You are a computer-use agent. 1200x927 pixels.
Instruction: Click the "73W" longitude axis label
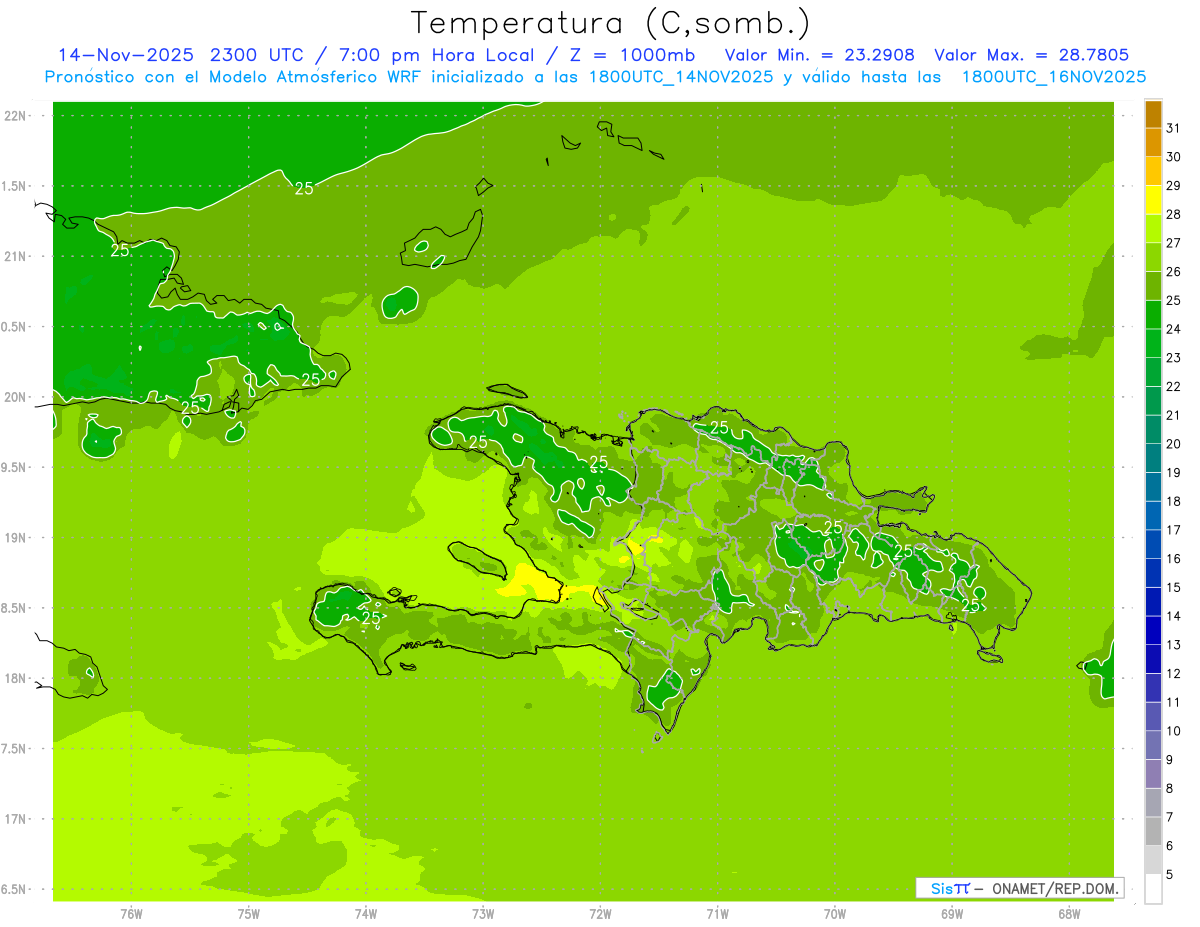click(x=483, y=915)
